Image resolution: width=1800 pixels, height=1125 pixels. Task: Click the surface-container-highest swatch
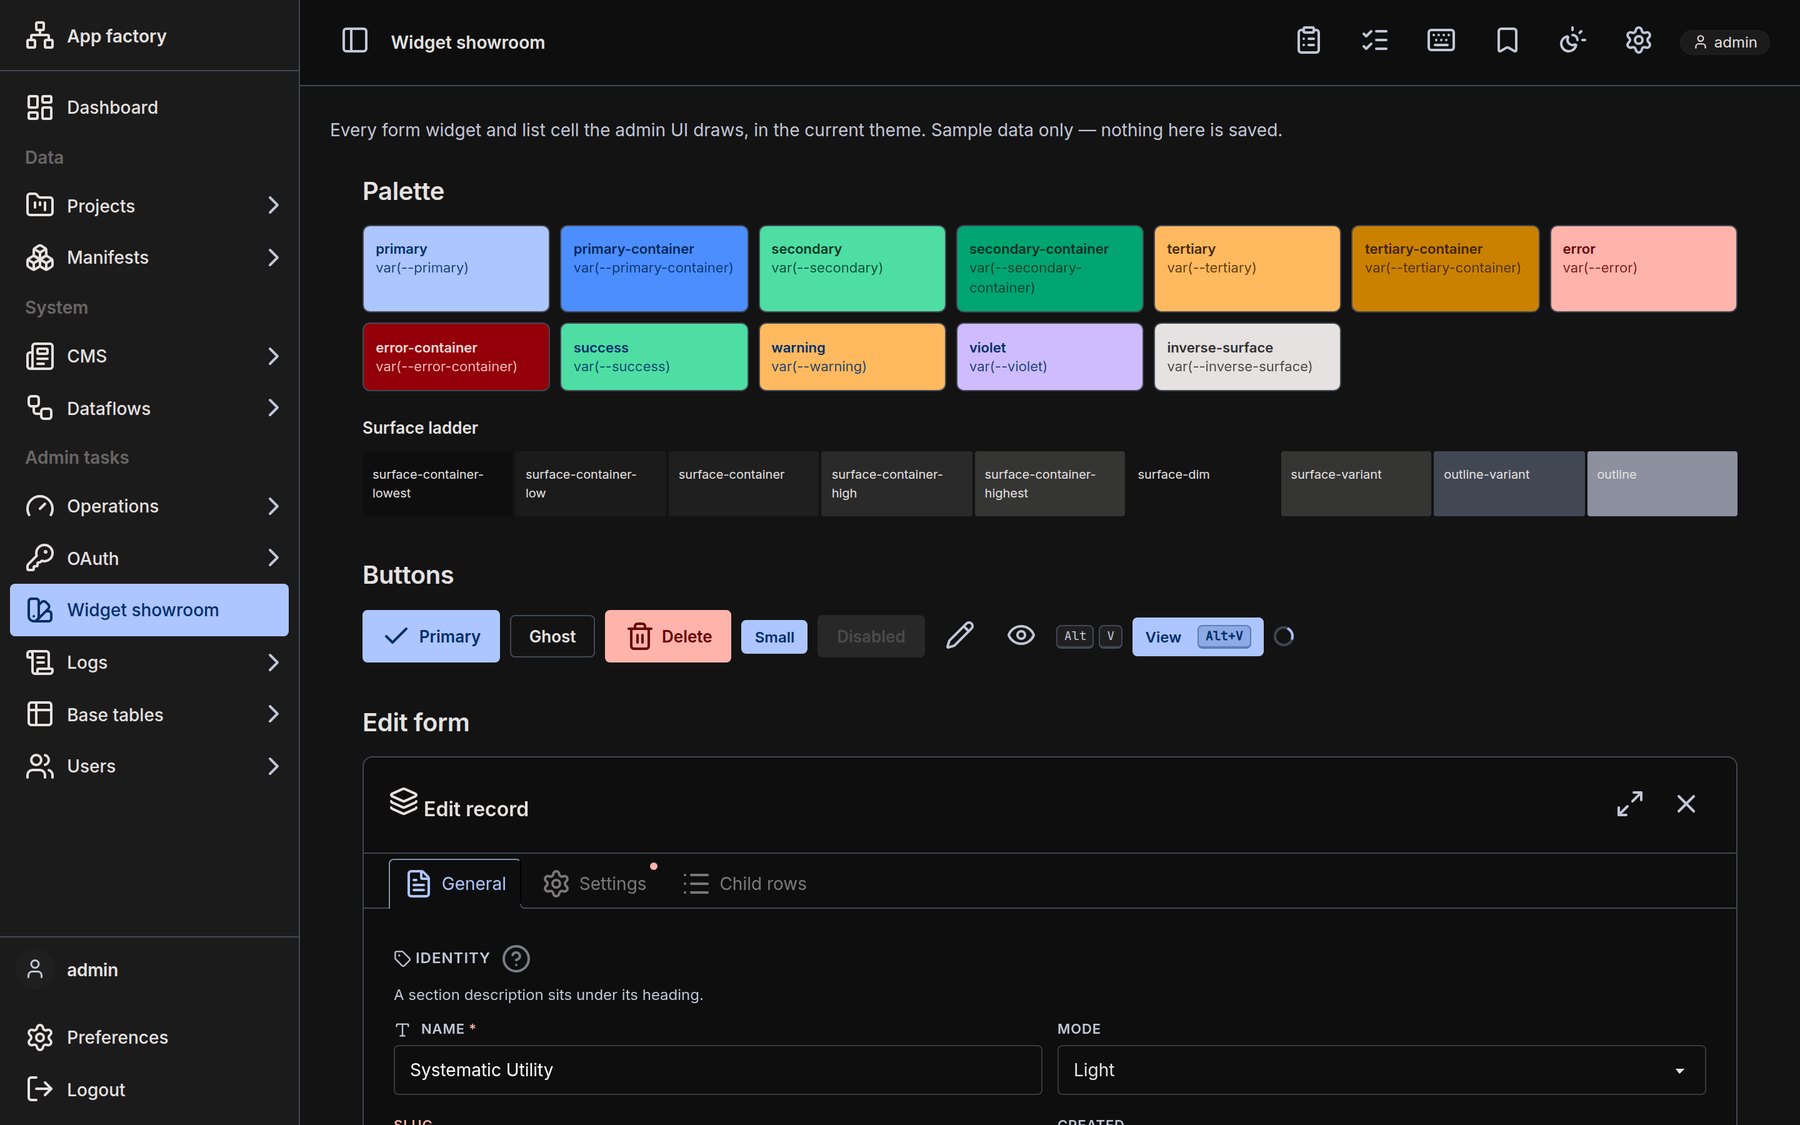click(x=1050, y=484)
